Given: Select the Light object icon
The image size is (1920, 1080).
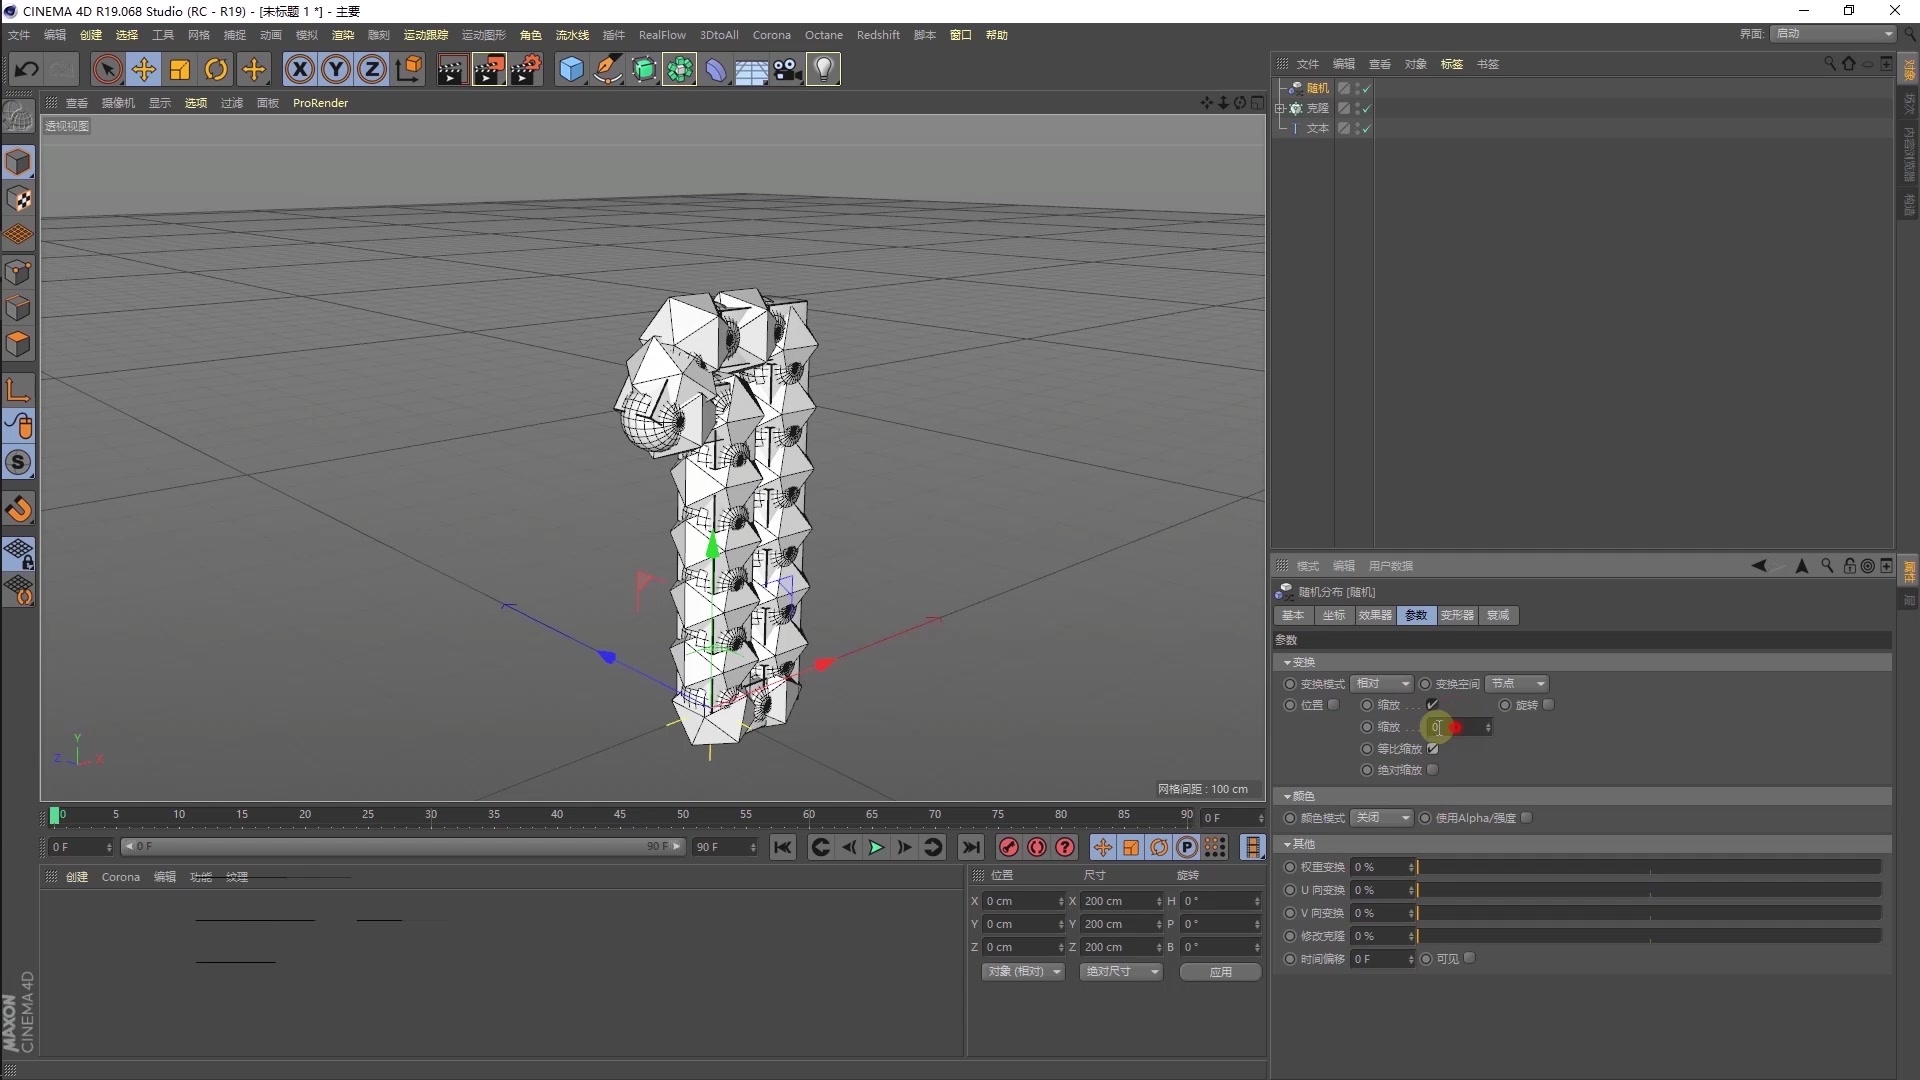Looking at the screenshot, I should point(822,69).
